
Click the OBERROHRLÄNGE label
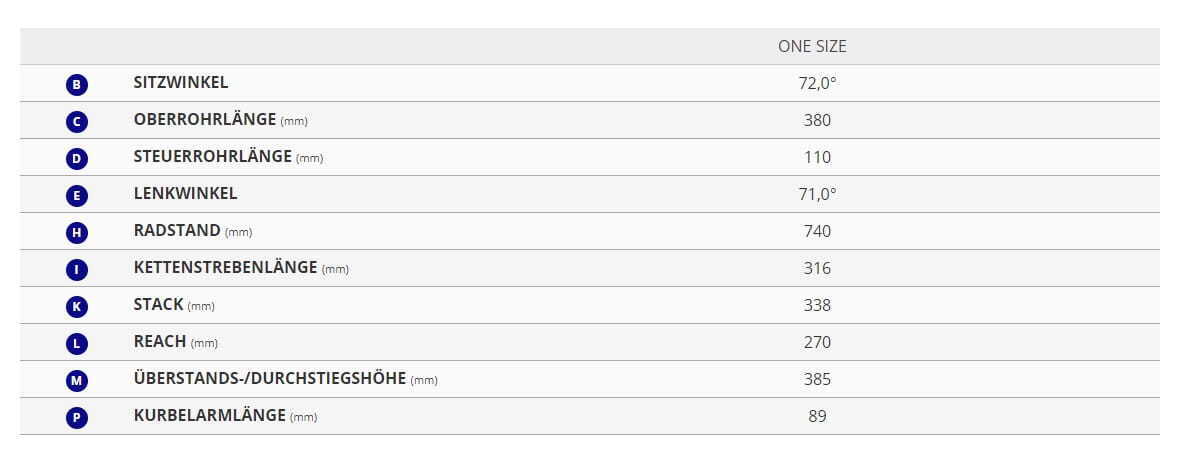[x=205, y=120]
